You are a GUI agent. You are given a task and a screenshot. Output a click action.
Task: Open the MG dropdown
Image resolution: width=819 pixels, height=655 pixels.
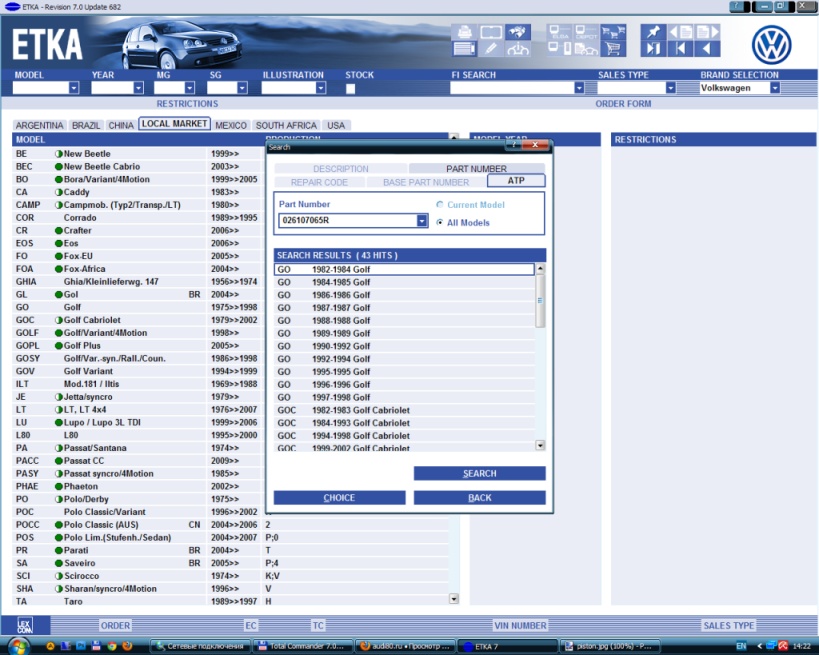pos(190,88)
